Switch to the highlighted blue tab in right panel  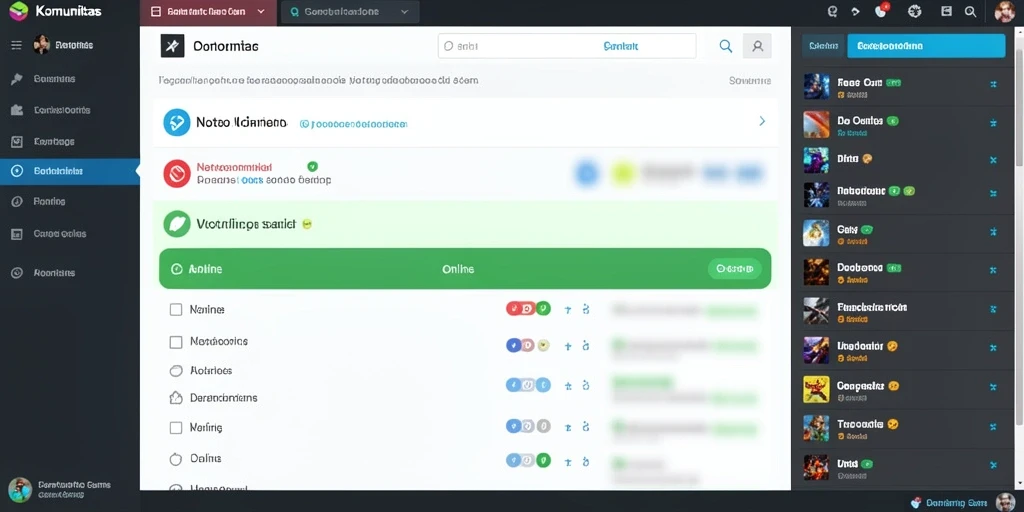tap(926, 46)
